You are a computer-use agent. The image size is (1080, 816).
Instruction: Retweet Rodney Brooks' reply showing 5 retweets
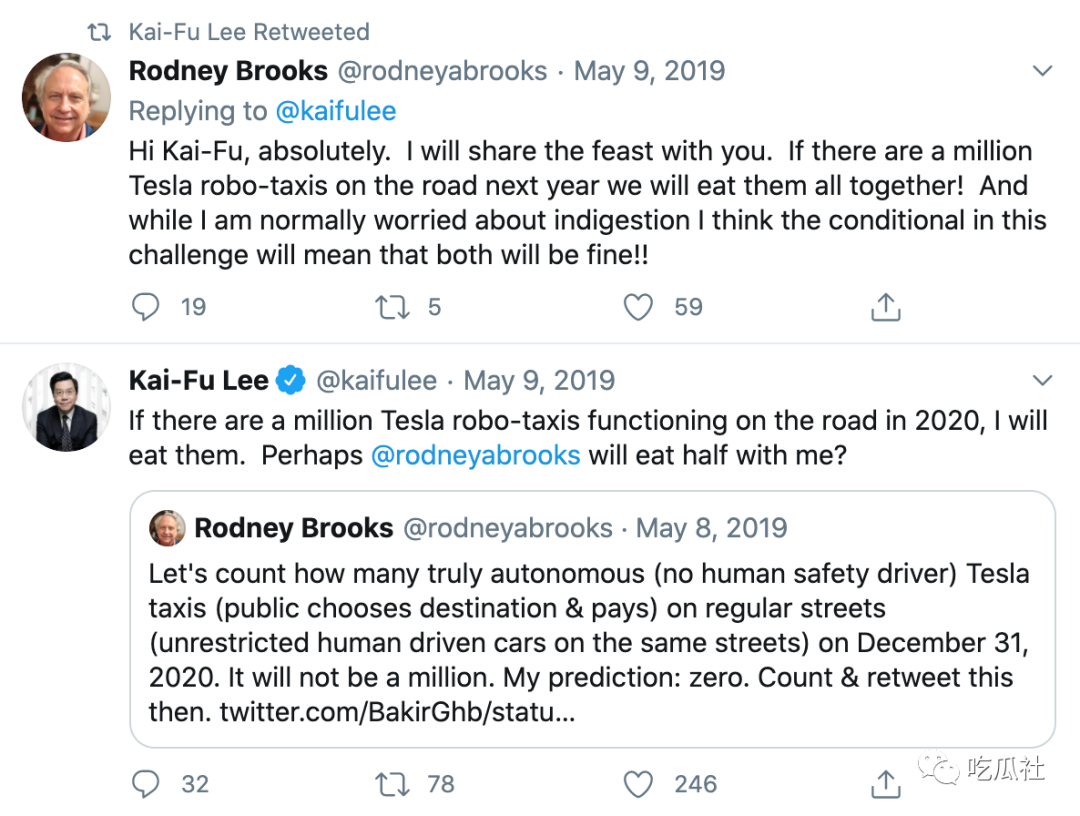pyautogui.click(x=392, y=307)
